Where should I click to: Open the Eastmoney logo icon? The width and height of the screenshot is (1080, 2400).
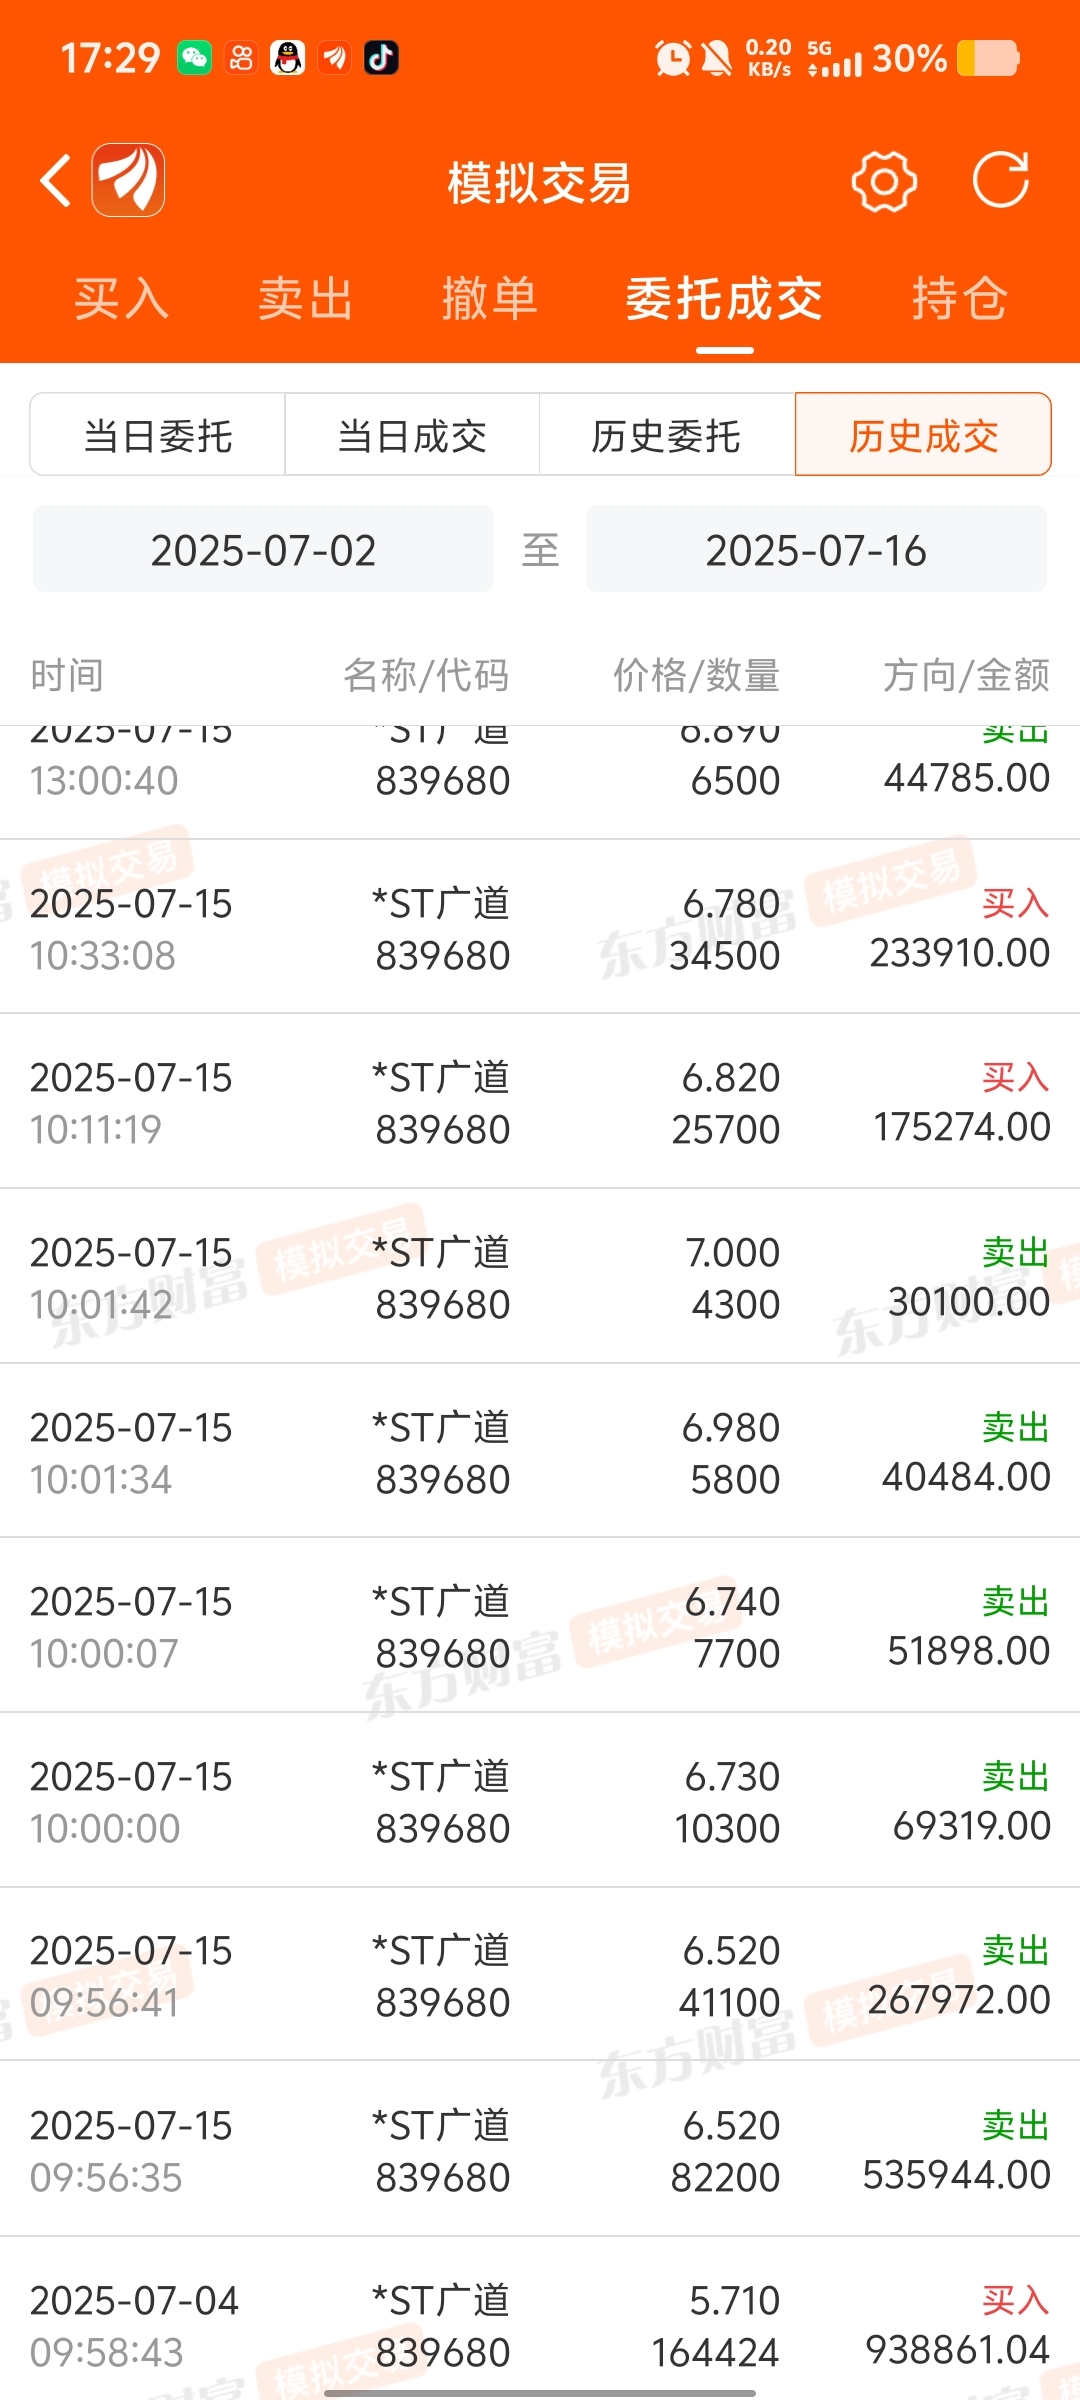(x=129, y=181)
